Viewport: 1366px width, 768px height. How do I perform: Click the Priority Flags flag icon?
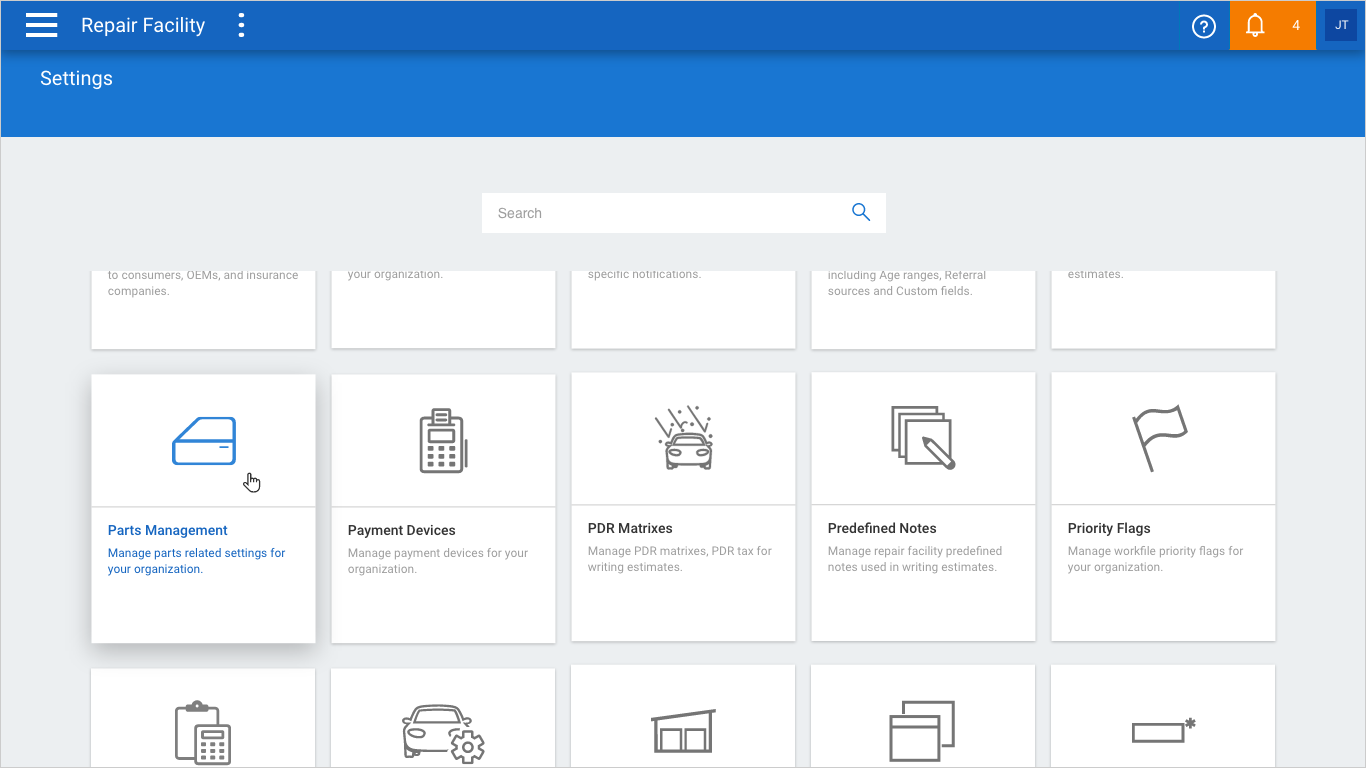1160,438
